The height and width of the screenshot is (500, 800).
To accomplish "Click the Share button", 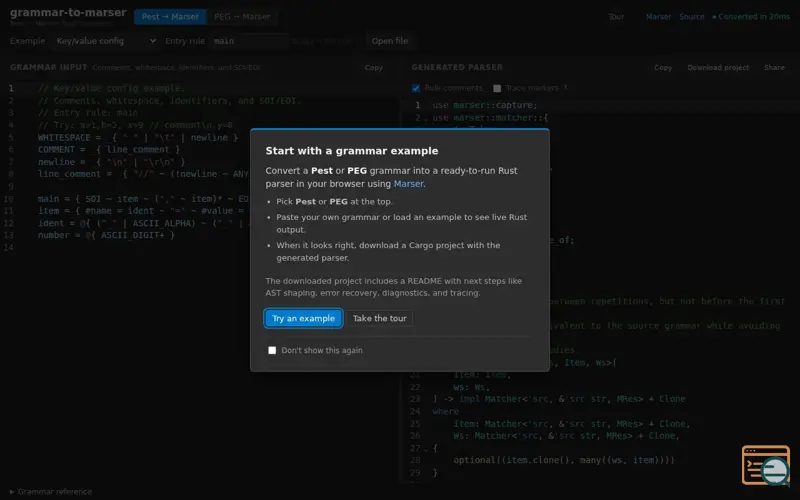I will (774, 67).
